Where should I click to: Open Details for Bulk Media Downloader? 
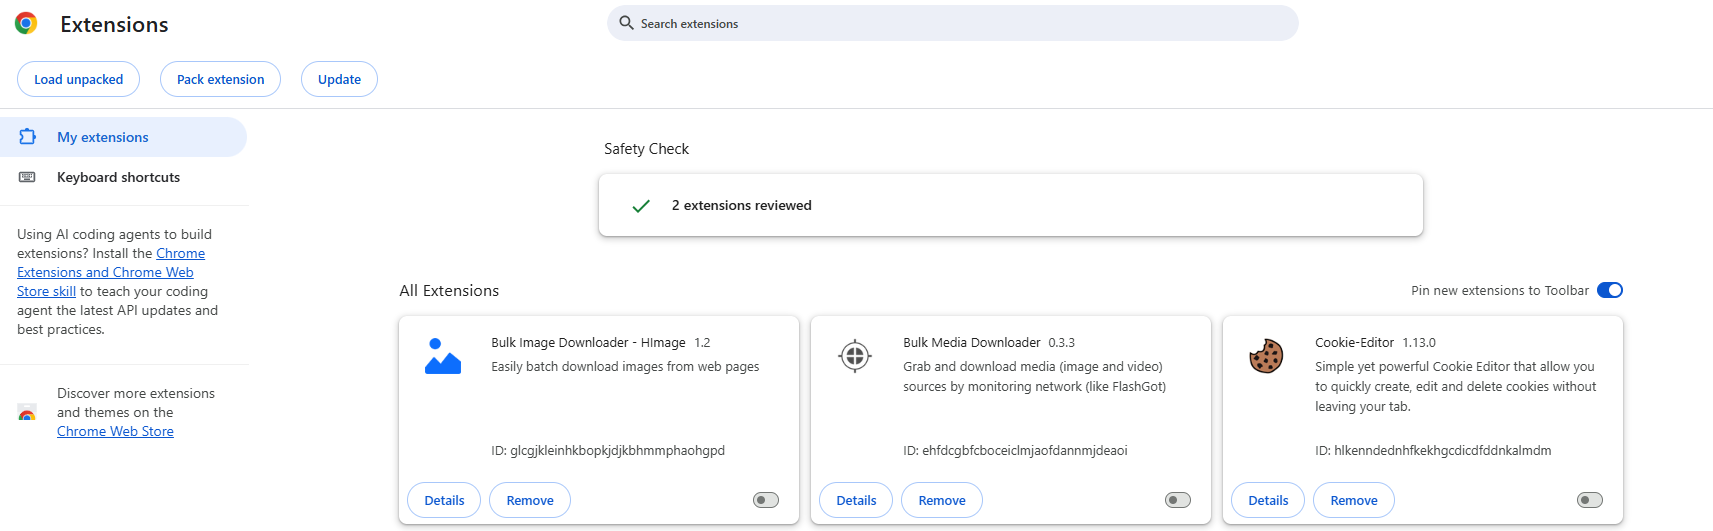point(856,500)
